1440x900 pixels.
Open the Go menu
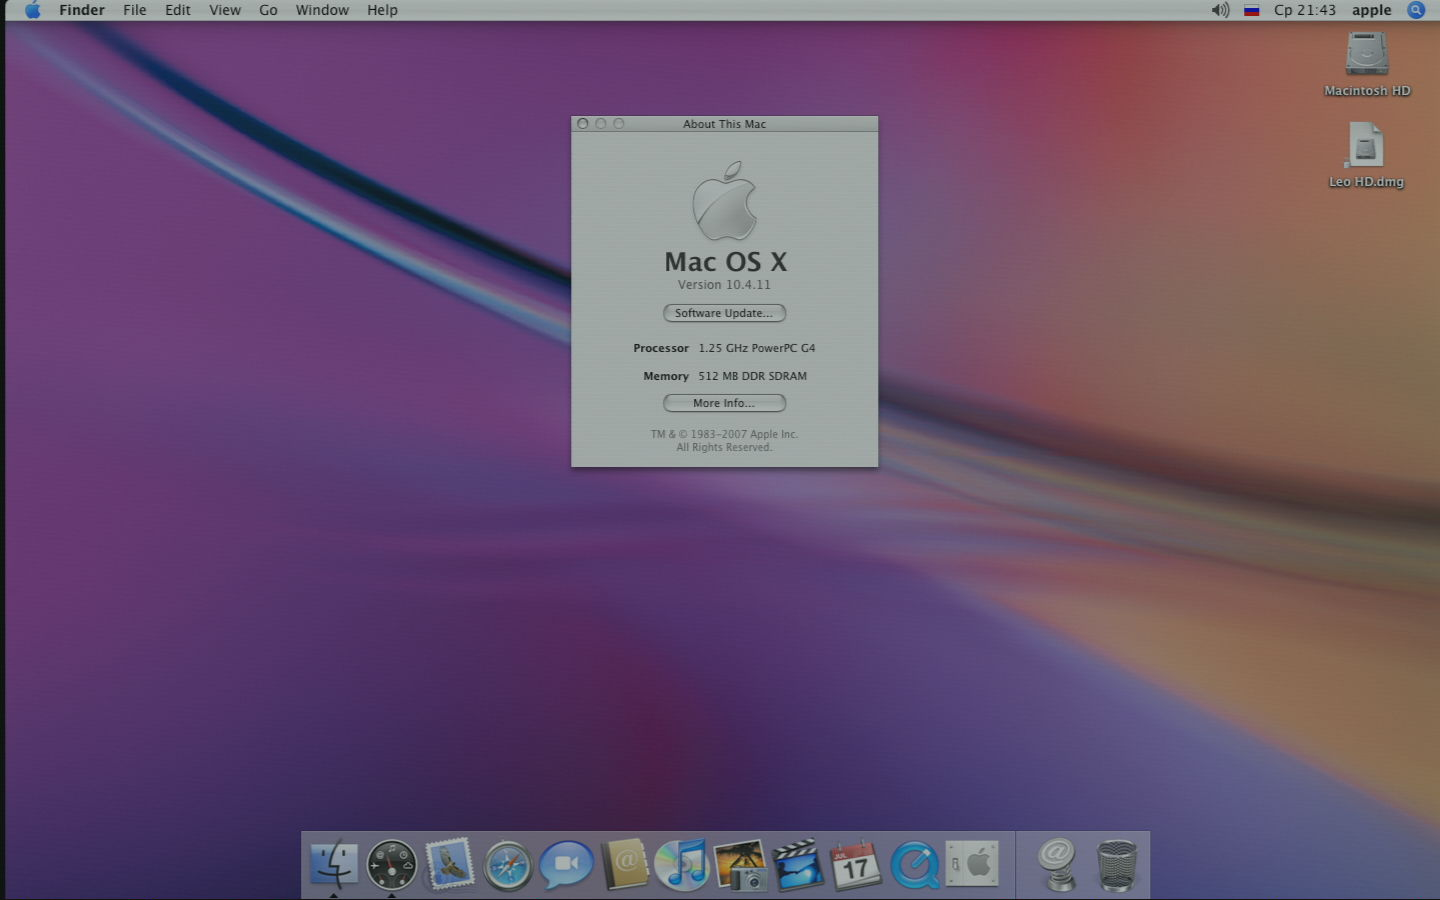268,10
